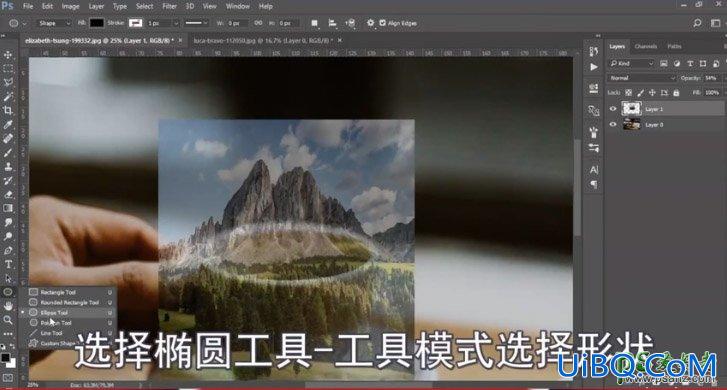Open the Normal blend mode dropdown

(642, 78)
